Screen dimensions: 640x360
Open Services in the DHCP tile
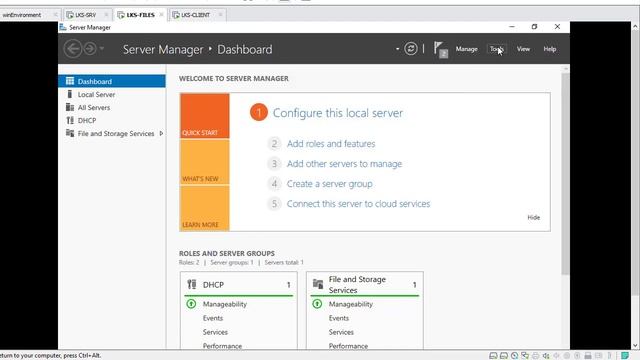pyautogui.click(x=215, y=332)
